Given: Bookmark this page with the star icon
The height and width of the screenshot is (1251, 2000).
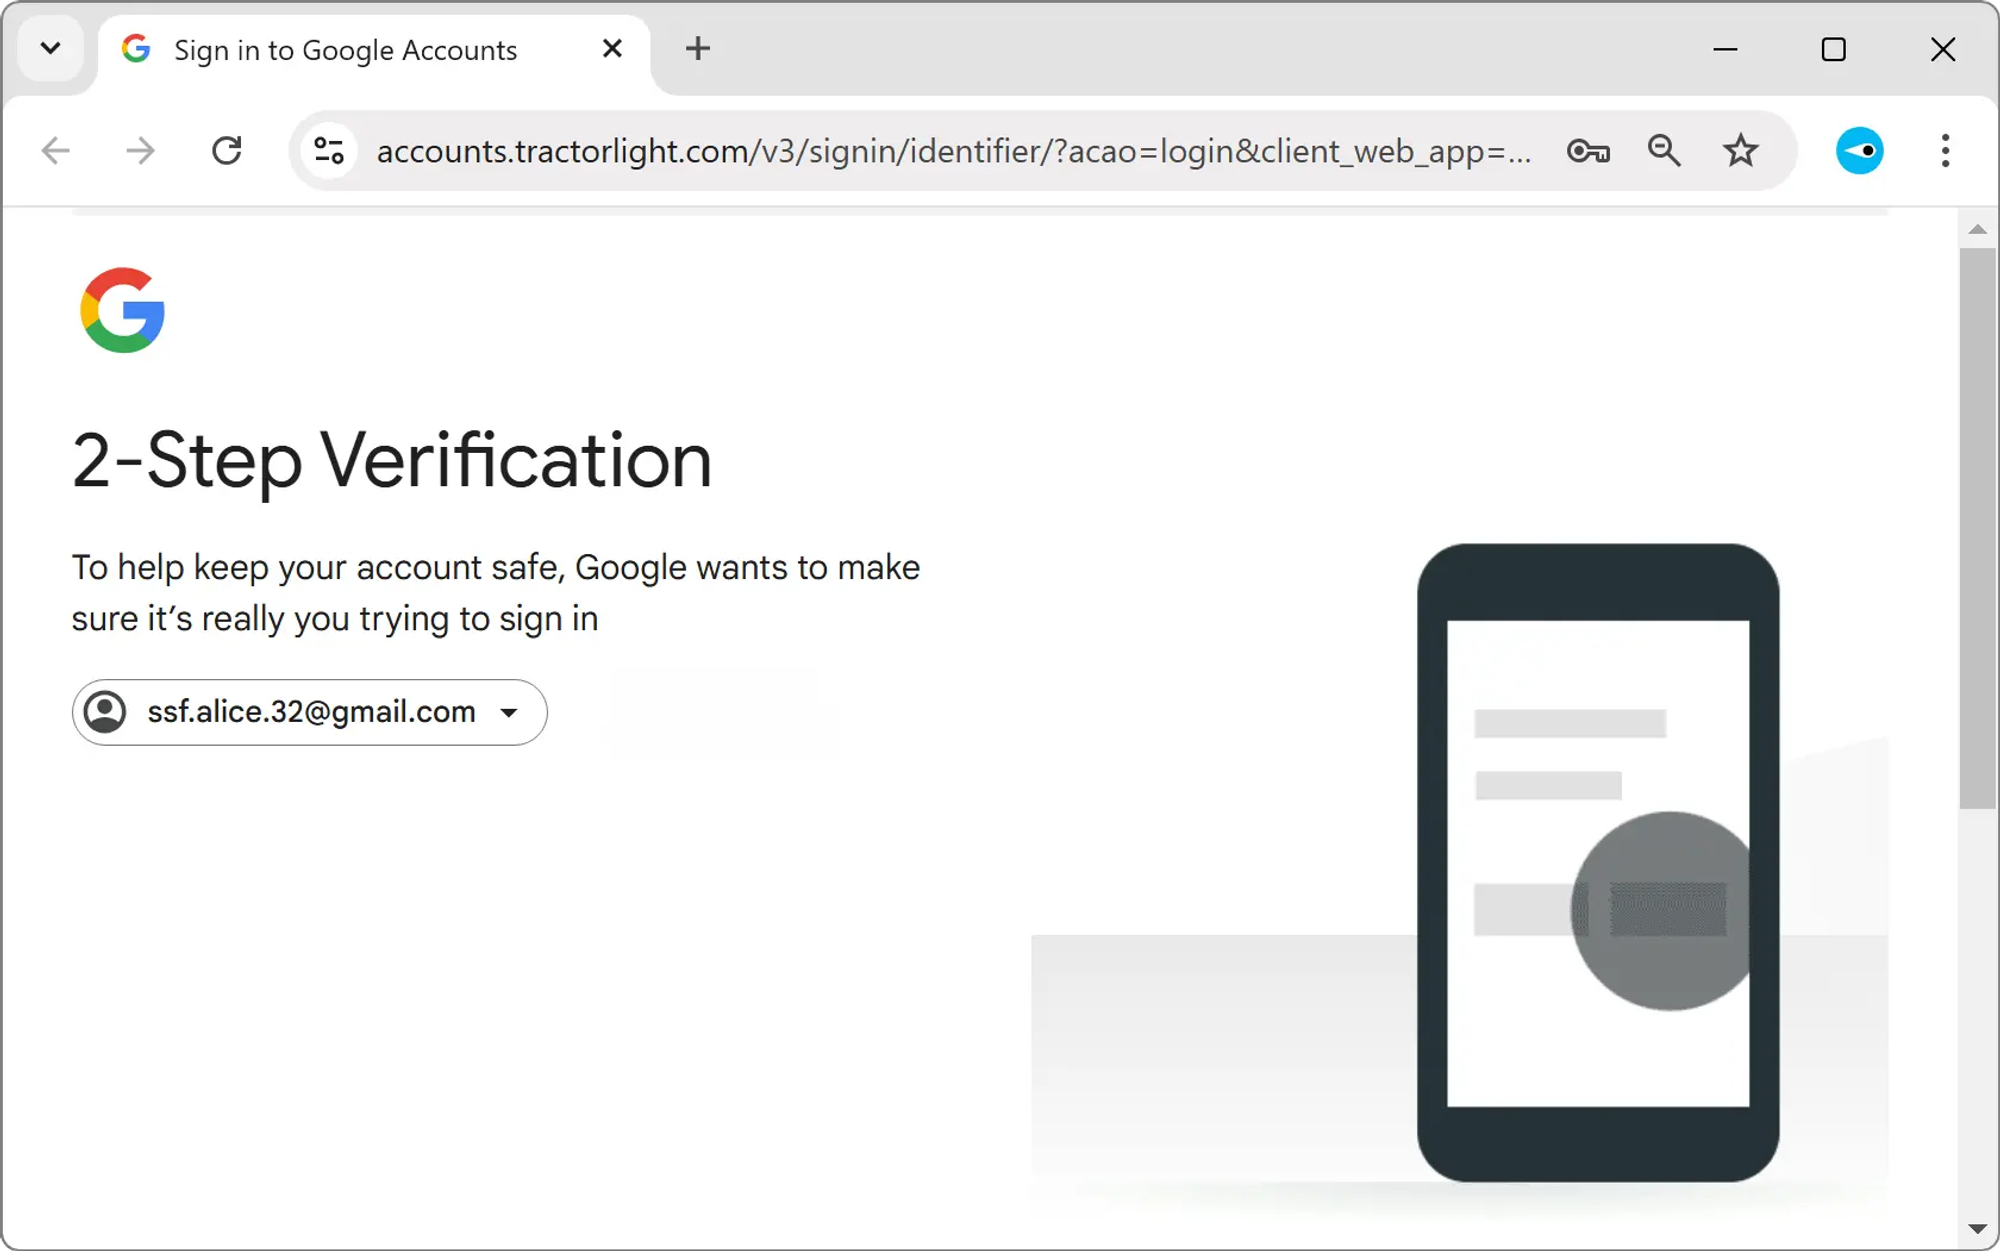Looking at the screenshot, I should 1740,151.
